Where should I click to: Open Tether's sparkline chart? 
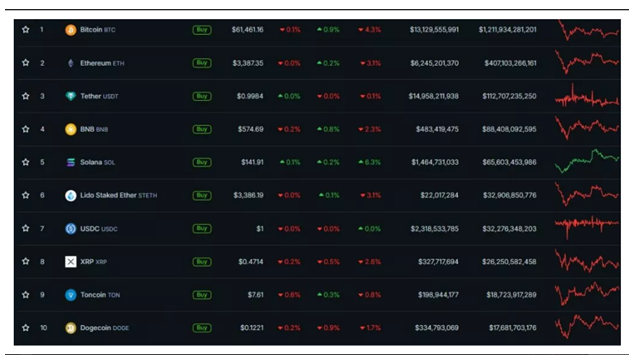click(x=587, y=96)
